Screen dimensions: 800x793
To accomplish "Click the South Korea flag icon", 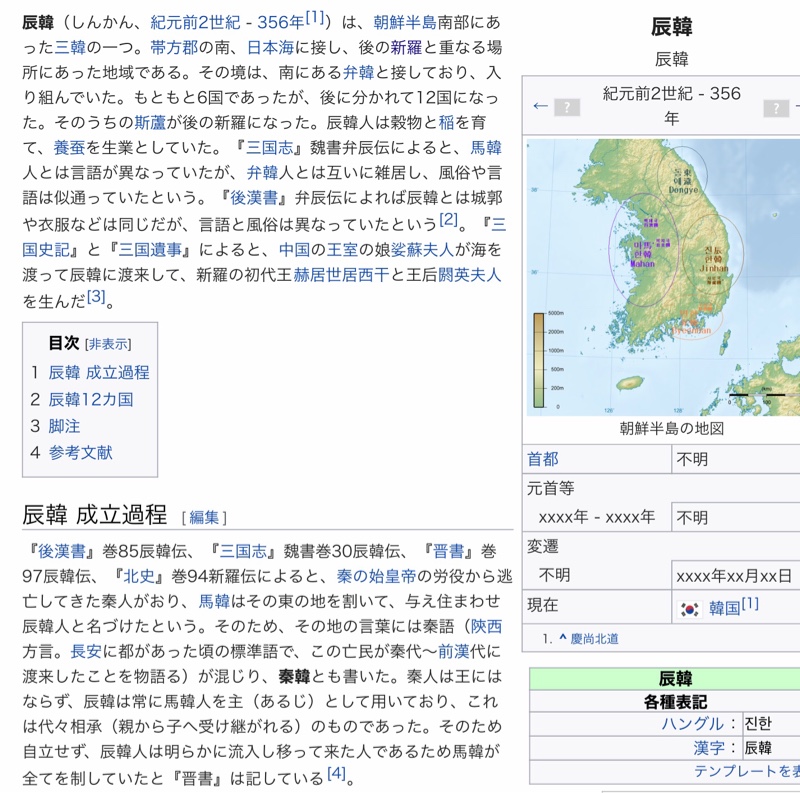I will click(689, 609).
